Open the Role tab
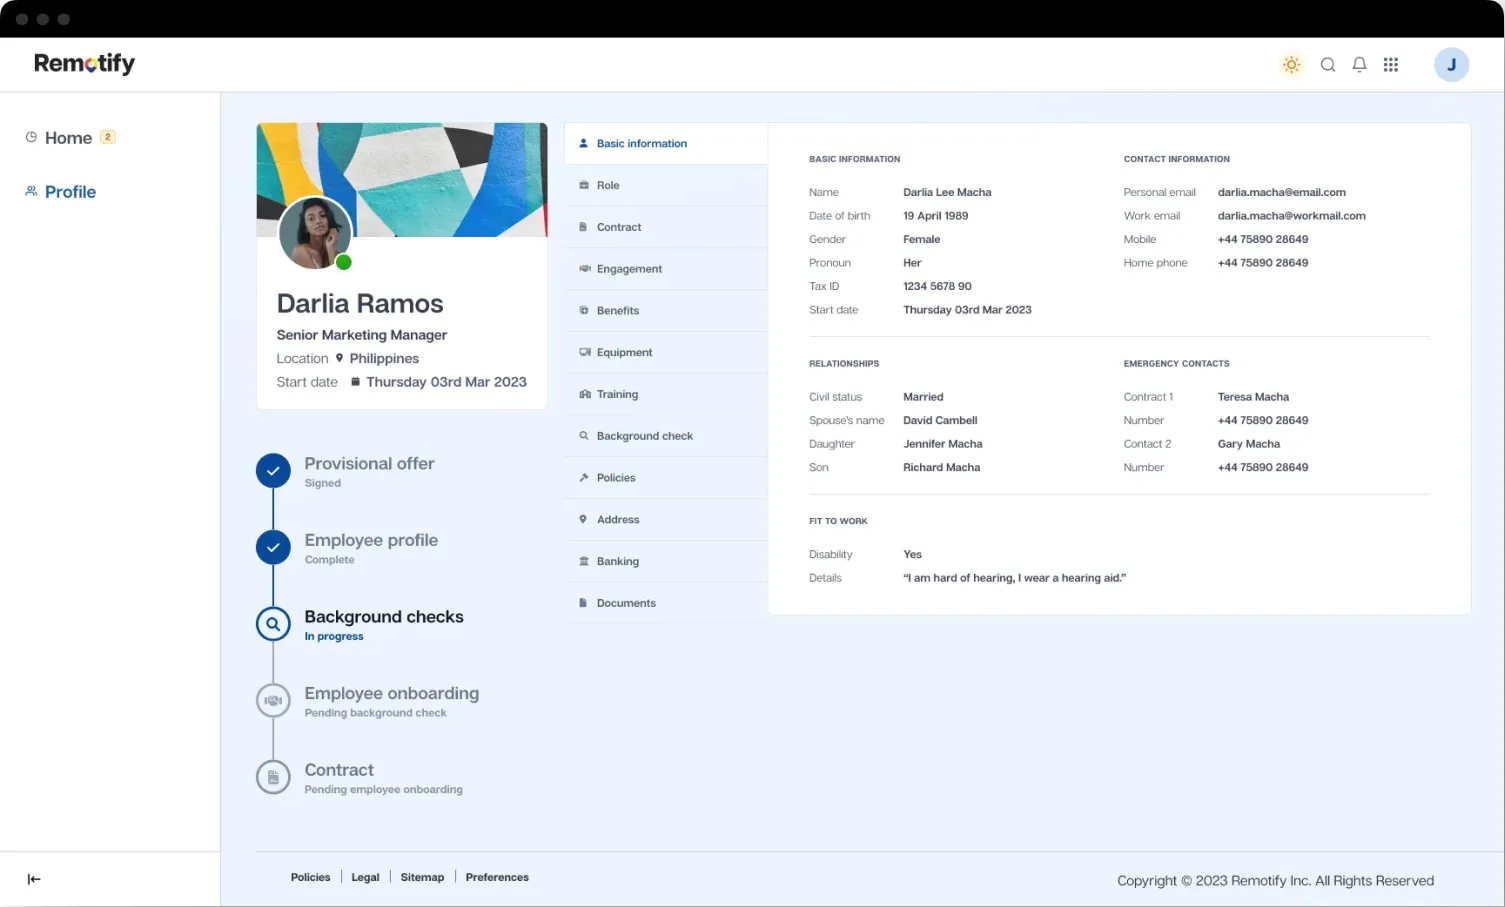 [608, 185]
